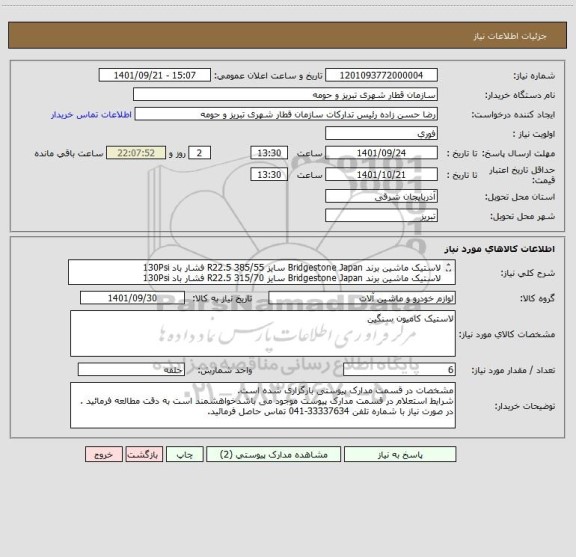Click unit field حلقه
Image resolution: width=576 pixels, height=557 pixels.
click(x=131, y=370)
